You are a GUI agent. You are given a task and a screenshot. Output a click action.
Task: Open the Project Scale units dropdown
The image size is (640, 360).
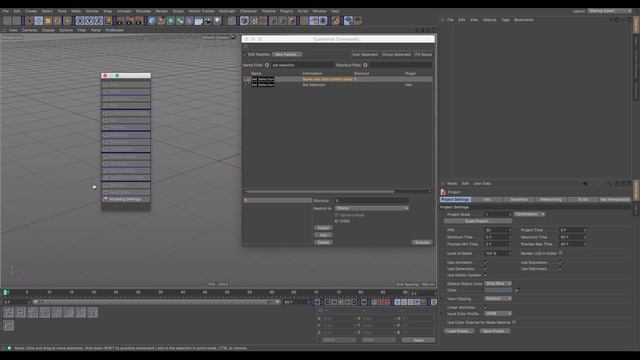click(529, 214)
